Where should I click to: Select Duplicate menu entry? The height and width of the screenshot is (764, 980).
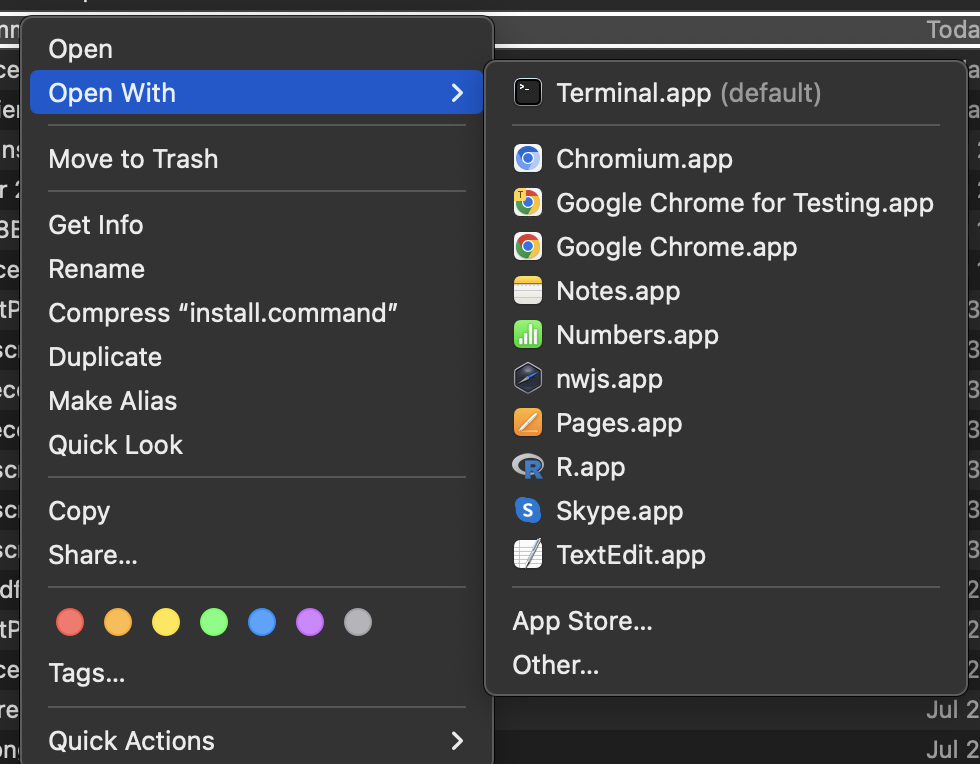point(256,357)
